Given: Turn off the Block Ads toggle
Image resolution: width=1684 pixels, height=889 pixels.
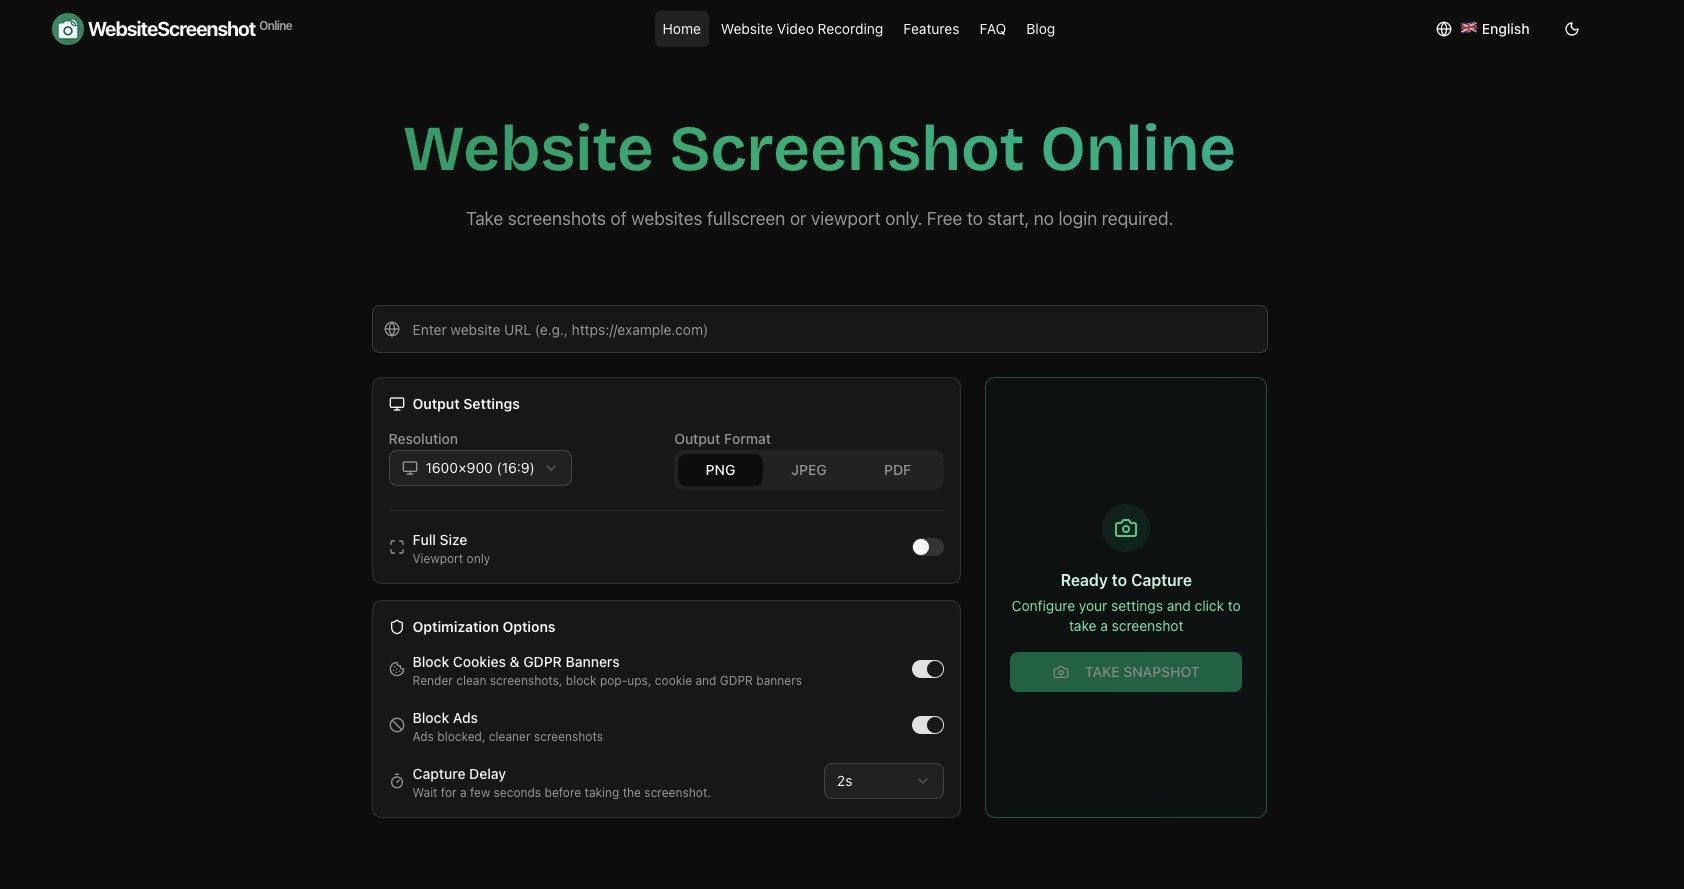Looking at the screenshot, I should tap(927, 725).
